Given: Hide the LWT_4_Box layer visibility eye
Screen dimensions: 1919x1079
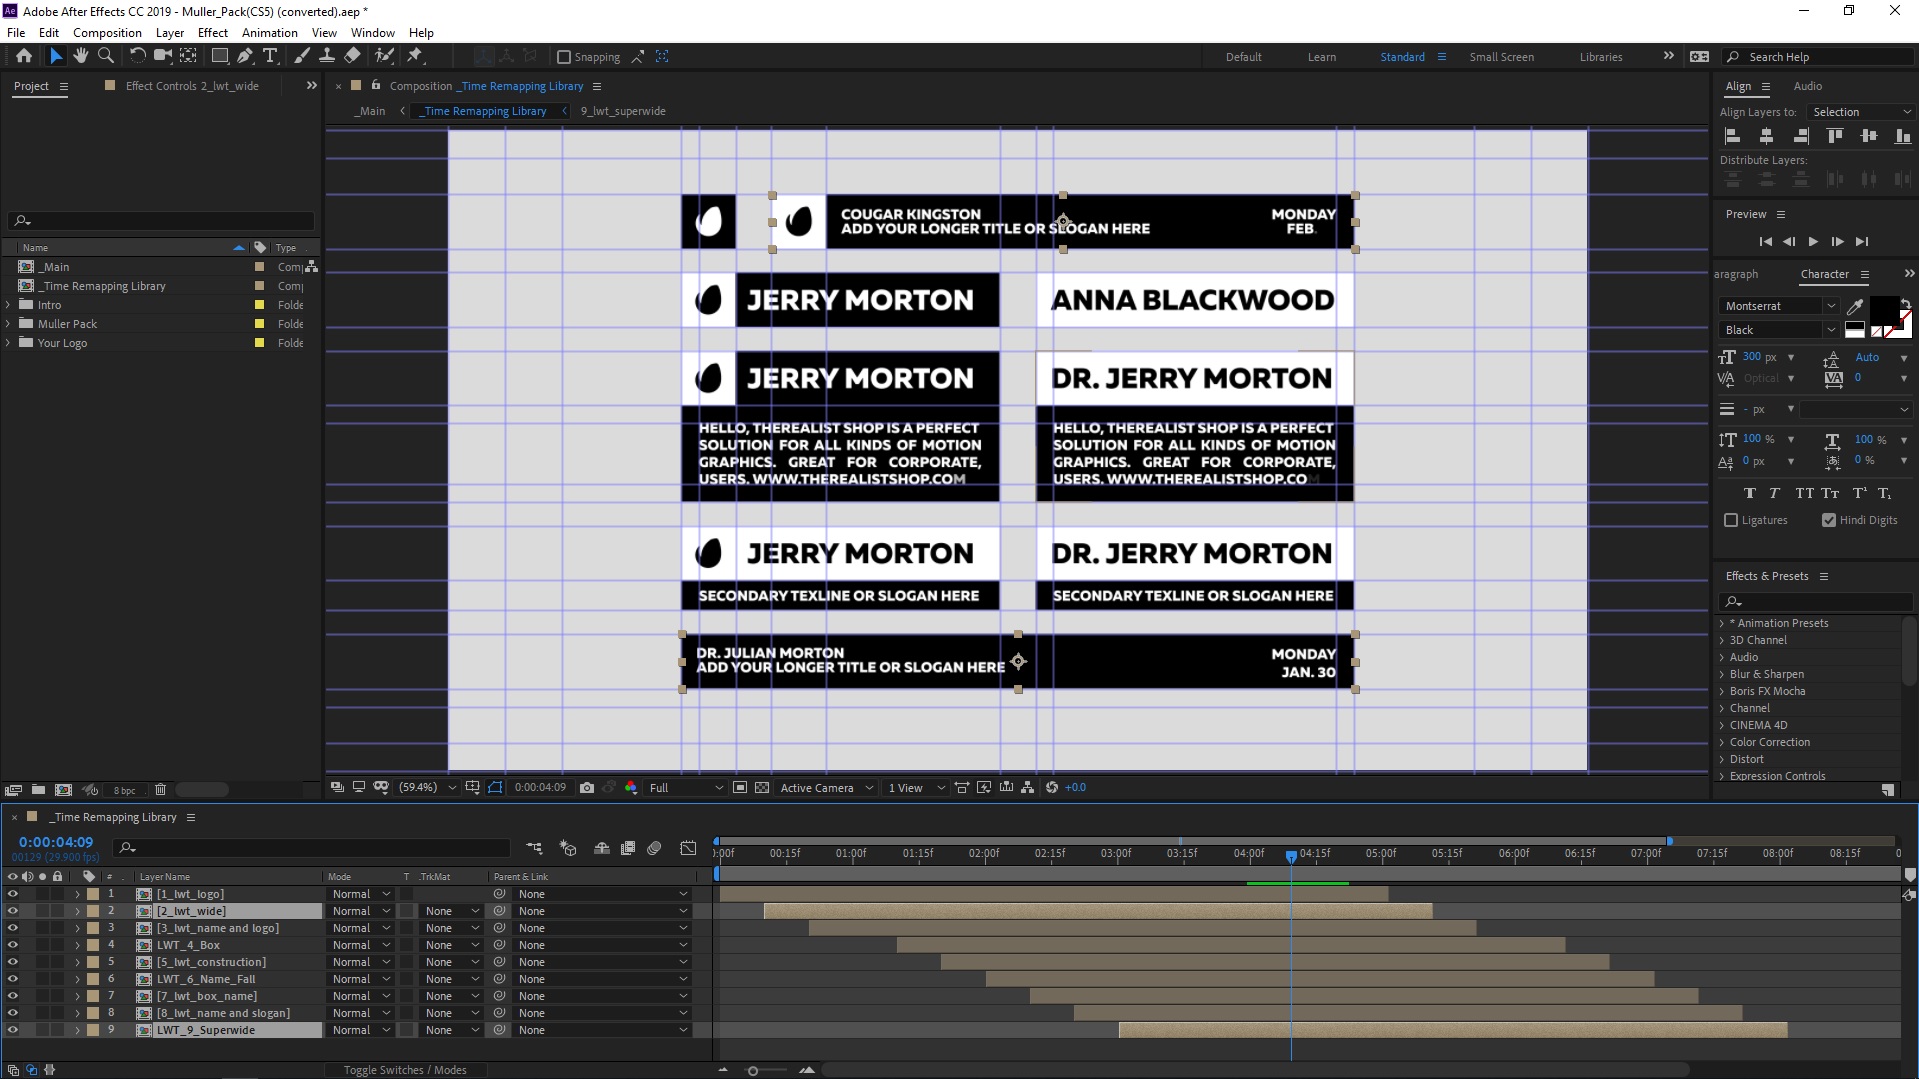Looking at the screenshot, I should point(13,945).
